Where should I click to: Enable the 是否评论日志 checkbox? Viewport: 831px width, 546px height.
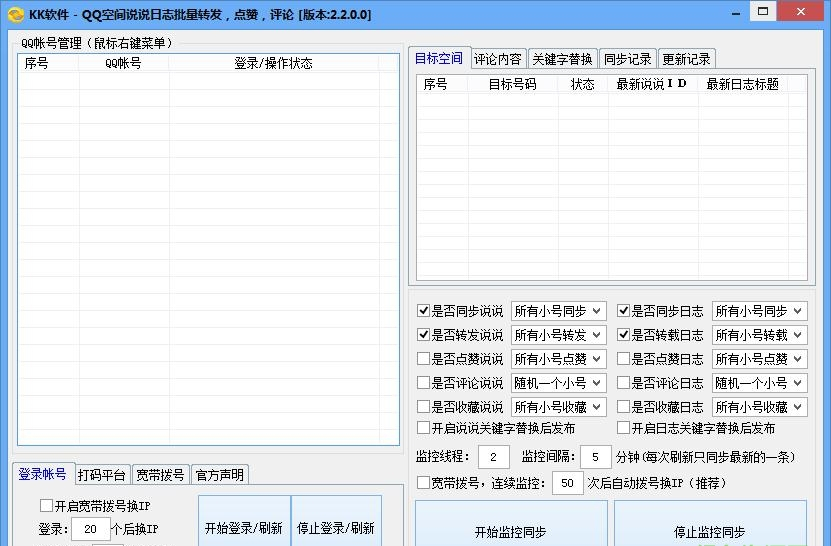coord(623,383)
